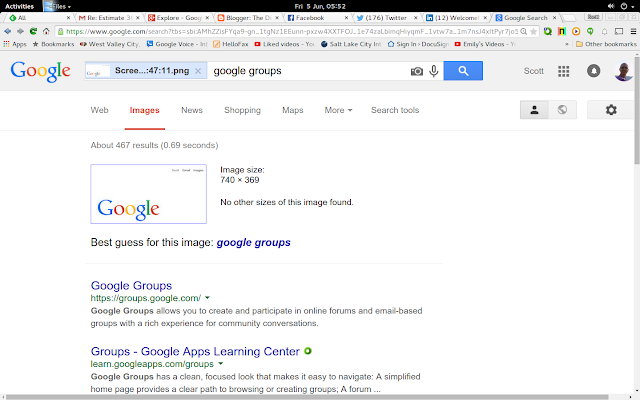Click the Google logo
640x400 pixels.
[x=40, y=71]
